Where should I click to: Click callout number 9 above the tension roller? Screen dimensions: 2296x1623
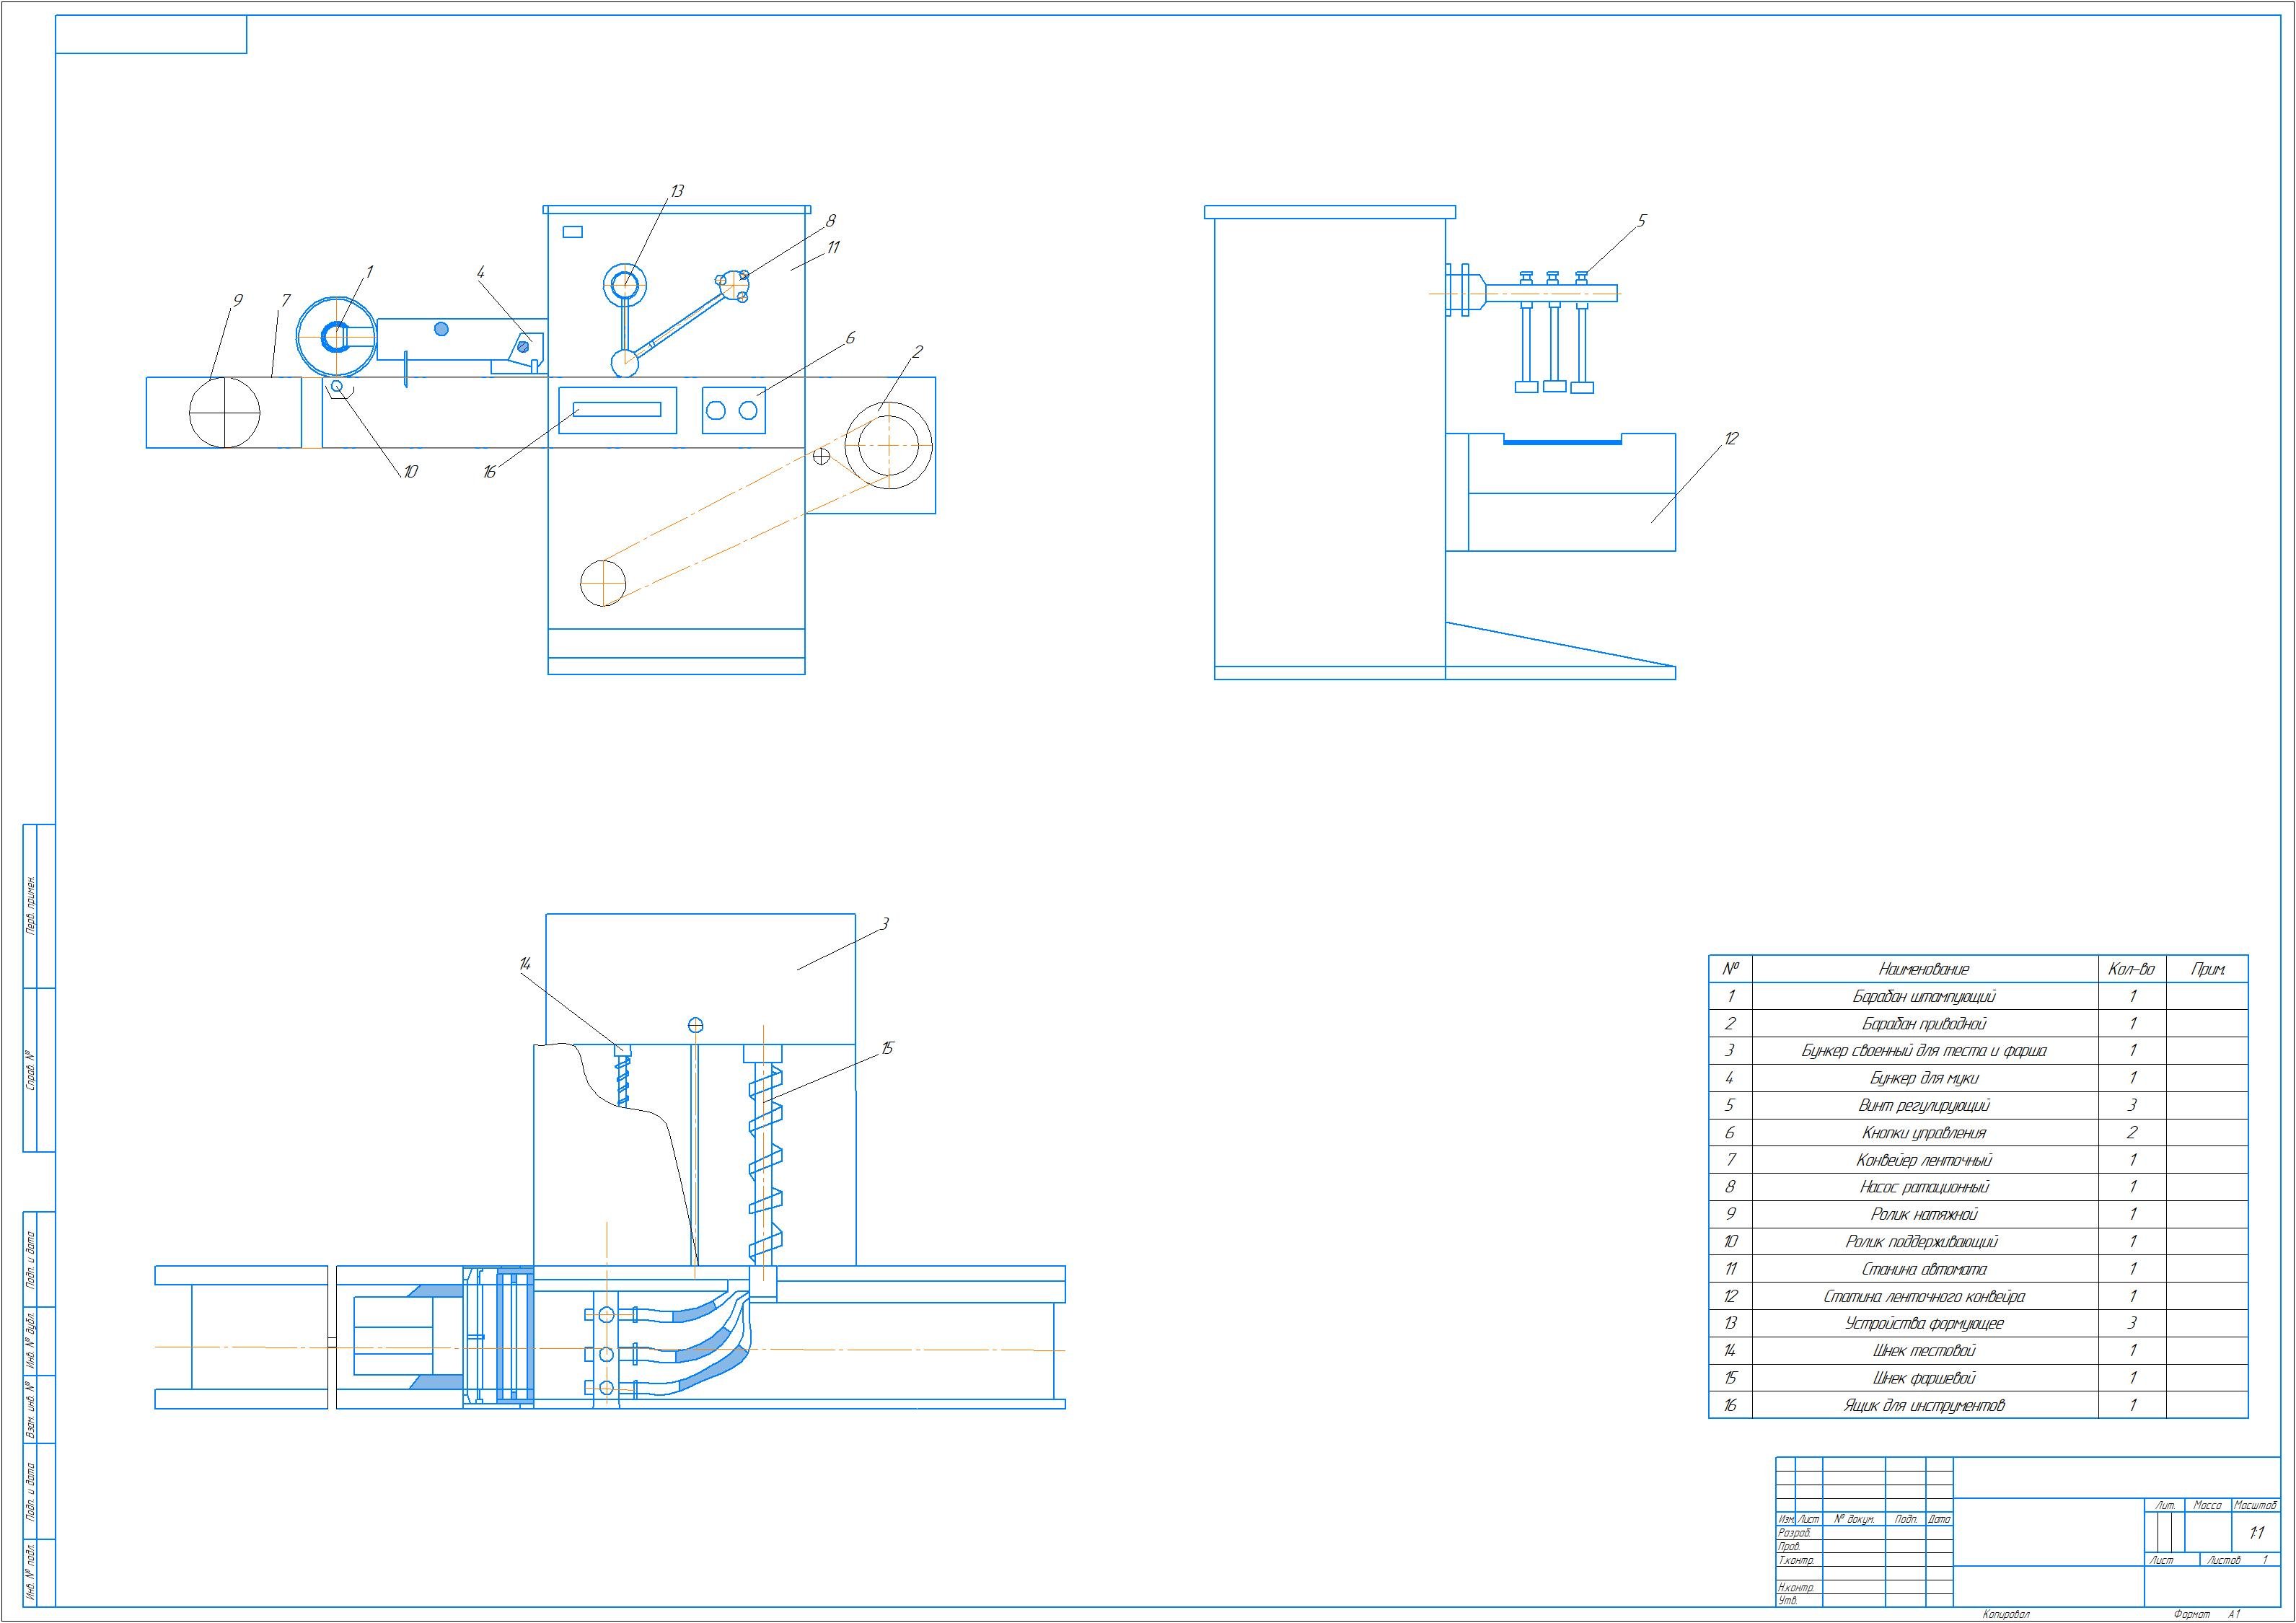coord(237,300)
